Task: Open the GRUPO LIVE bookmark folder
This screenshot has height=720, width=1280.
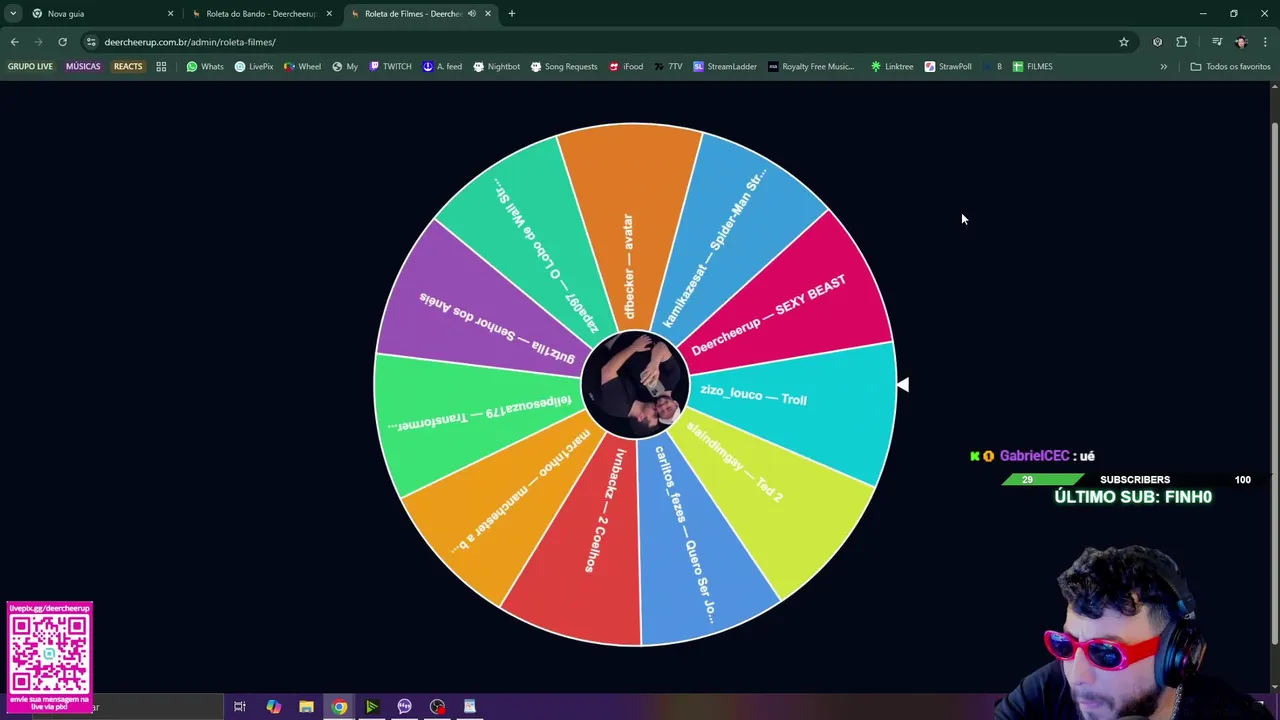Action: [30, 67]
